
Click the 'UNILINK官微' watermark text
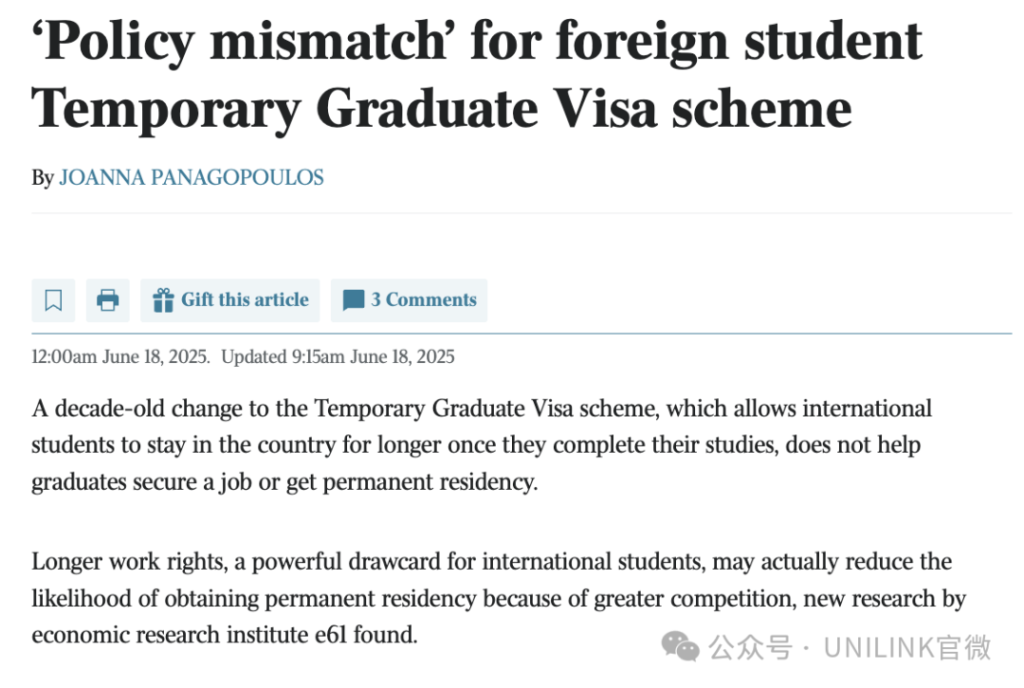pyautogui.click(x=908, y=648)
